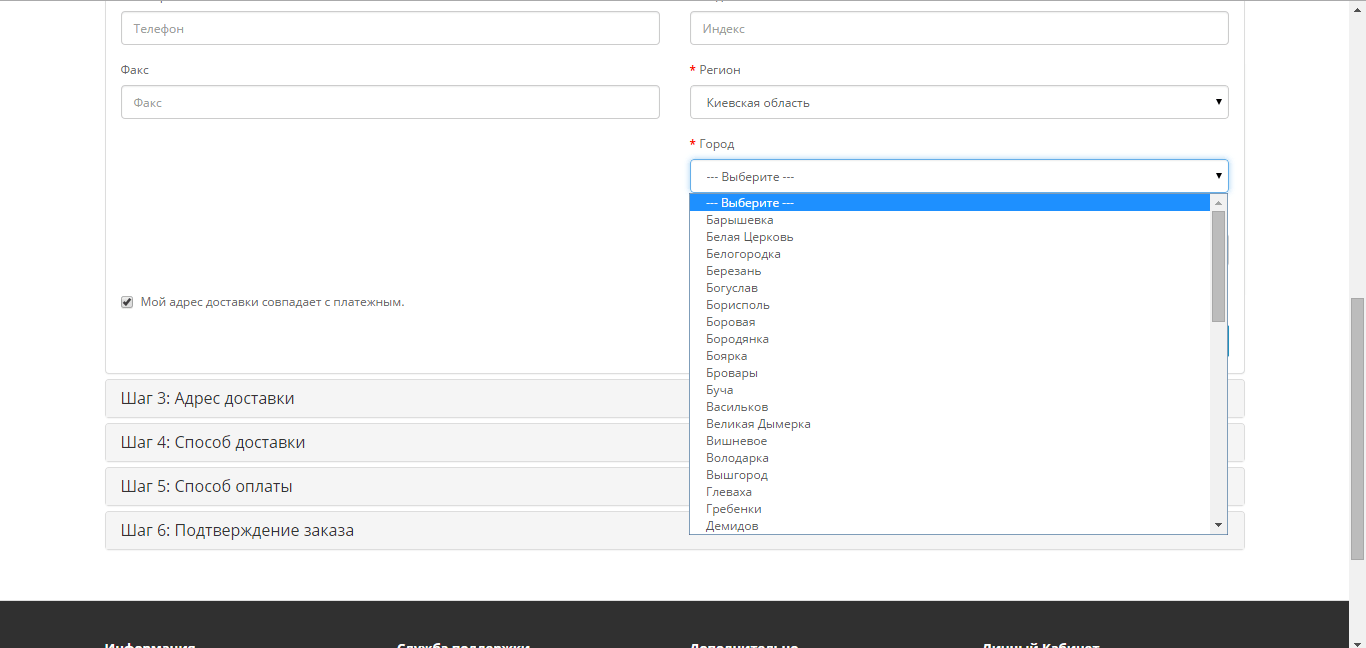
Task: Open the Регион dropdown showing Киевская область
Action: pos(958,102)
